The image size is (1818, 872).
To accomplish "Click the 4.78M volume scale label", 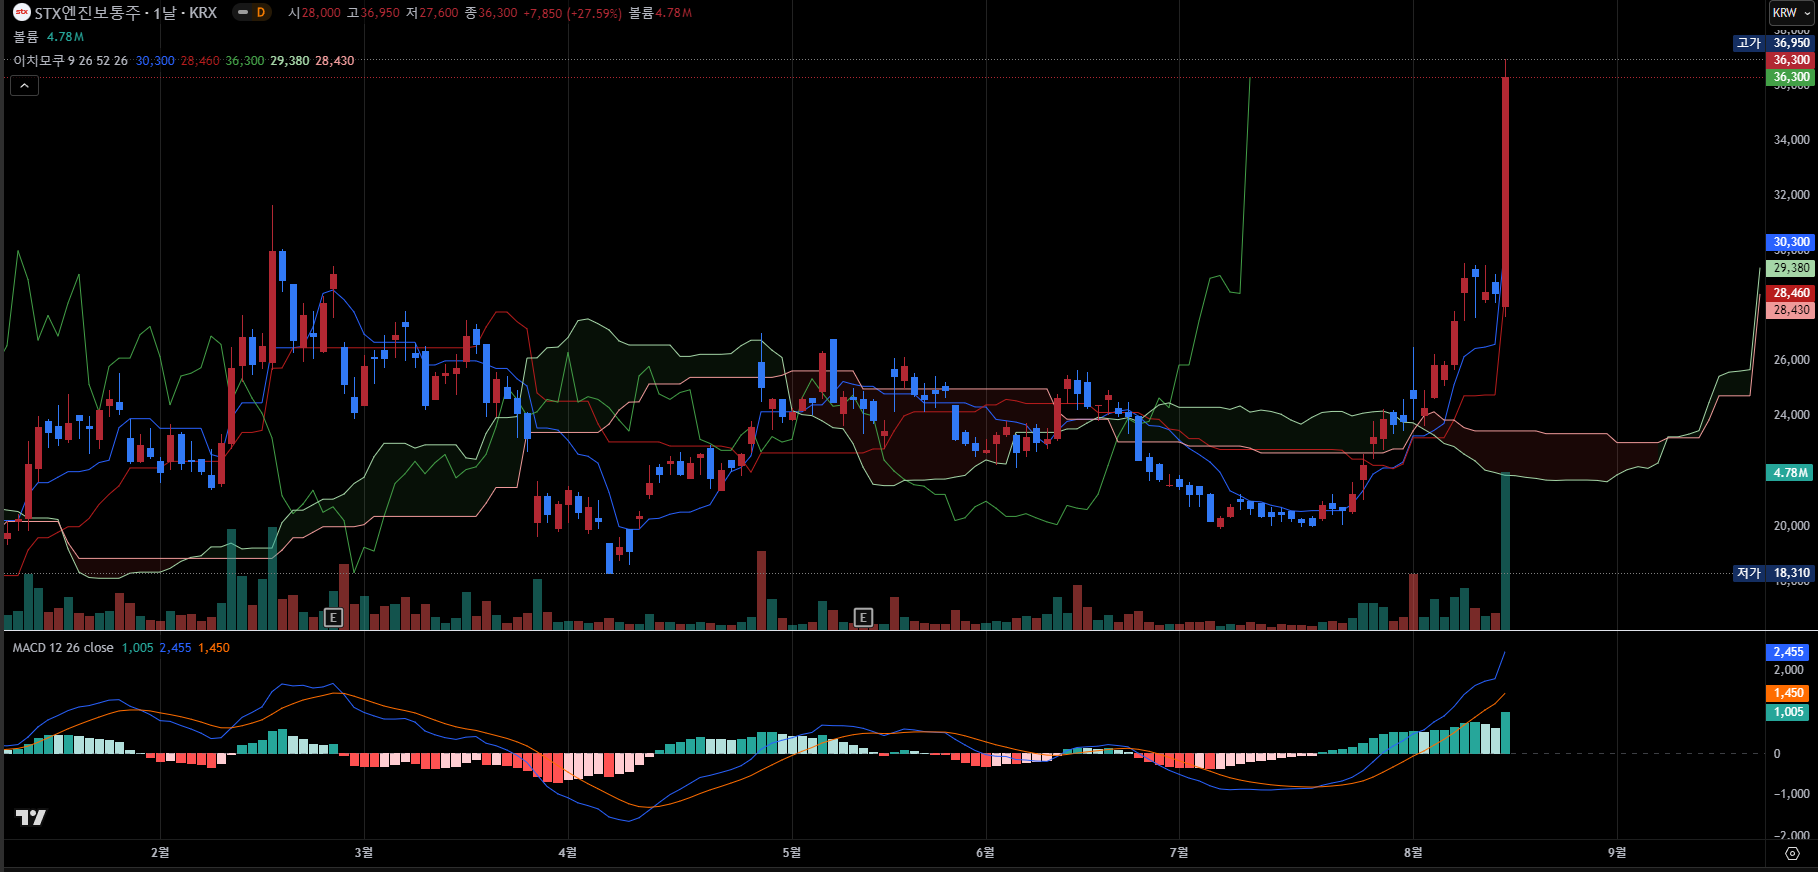I will click(1790, 472).
